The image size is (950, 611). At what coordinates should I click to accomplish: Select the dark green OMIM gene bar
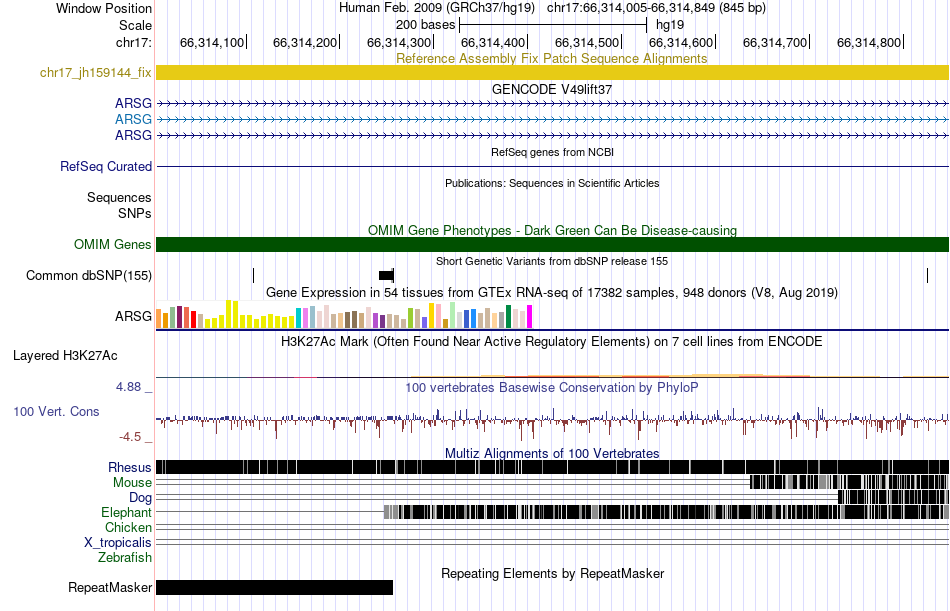552,244
